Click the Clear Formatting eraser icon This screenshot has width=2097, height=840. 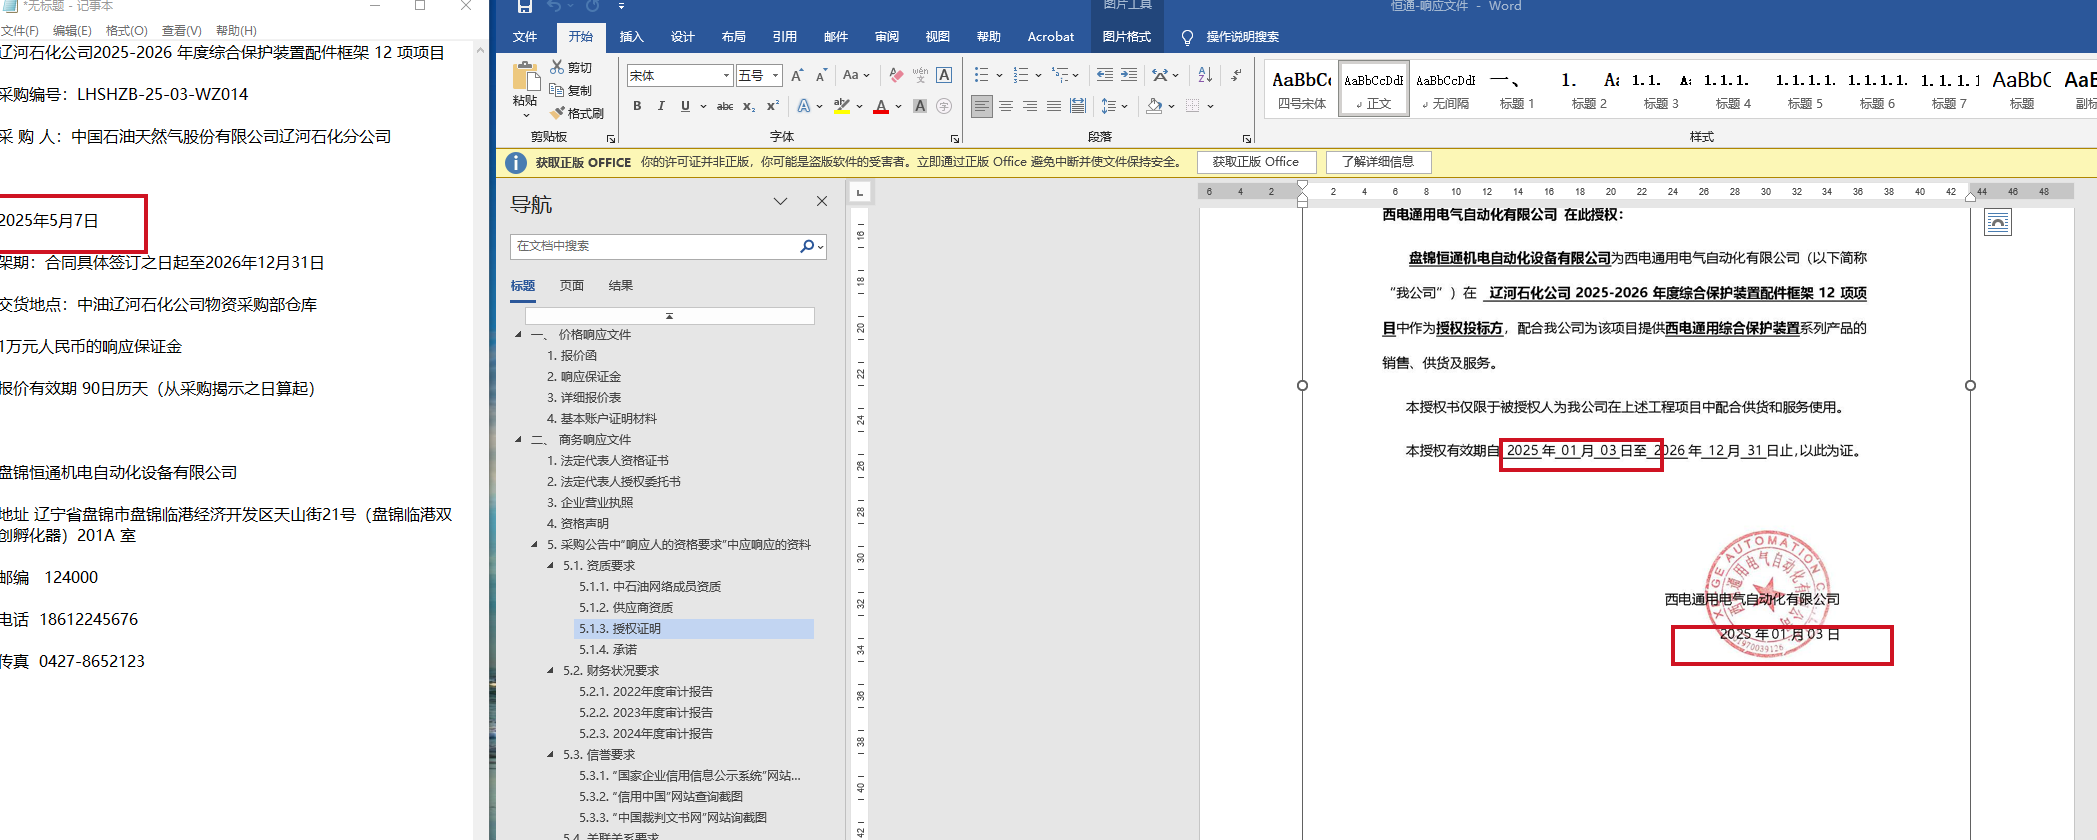[x=896, y=75]
